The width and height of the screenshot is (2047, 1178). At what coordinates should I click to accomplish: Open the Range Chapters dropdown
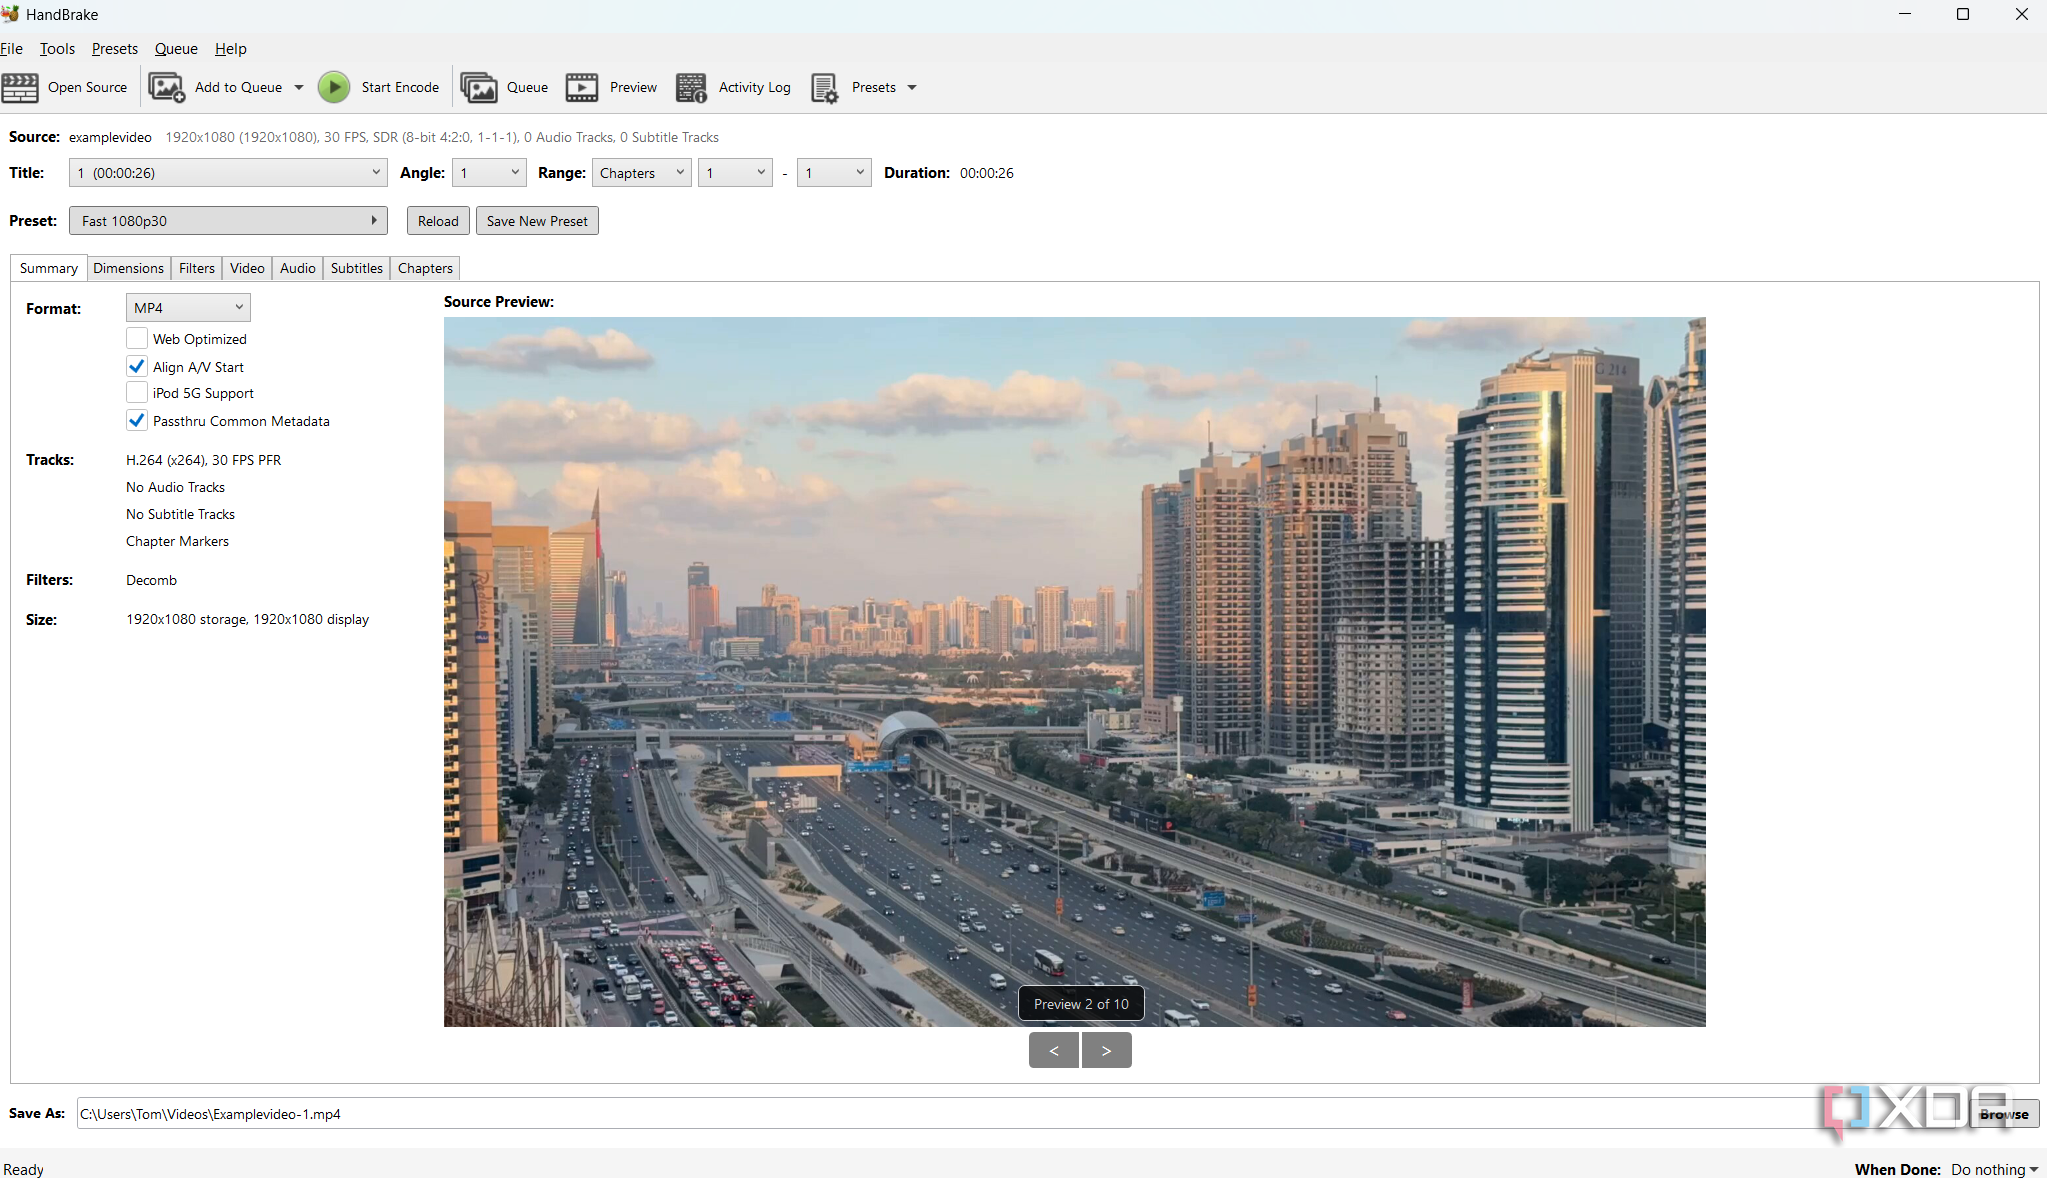641,173
